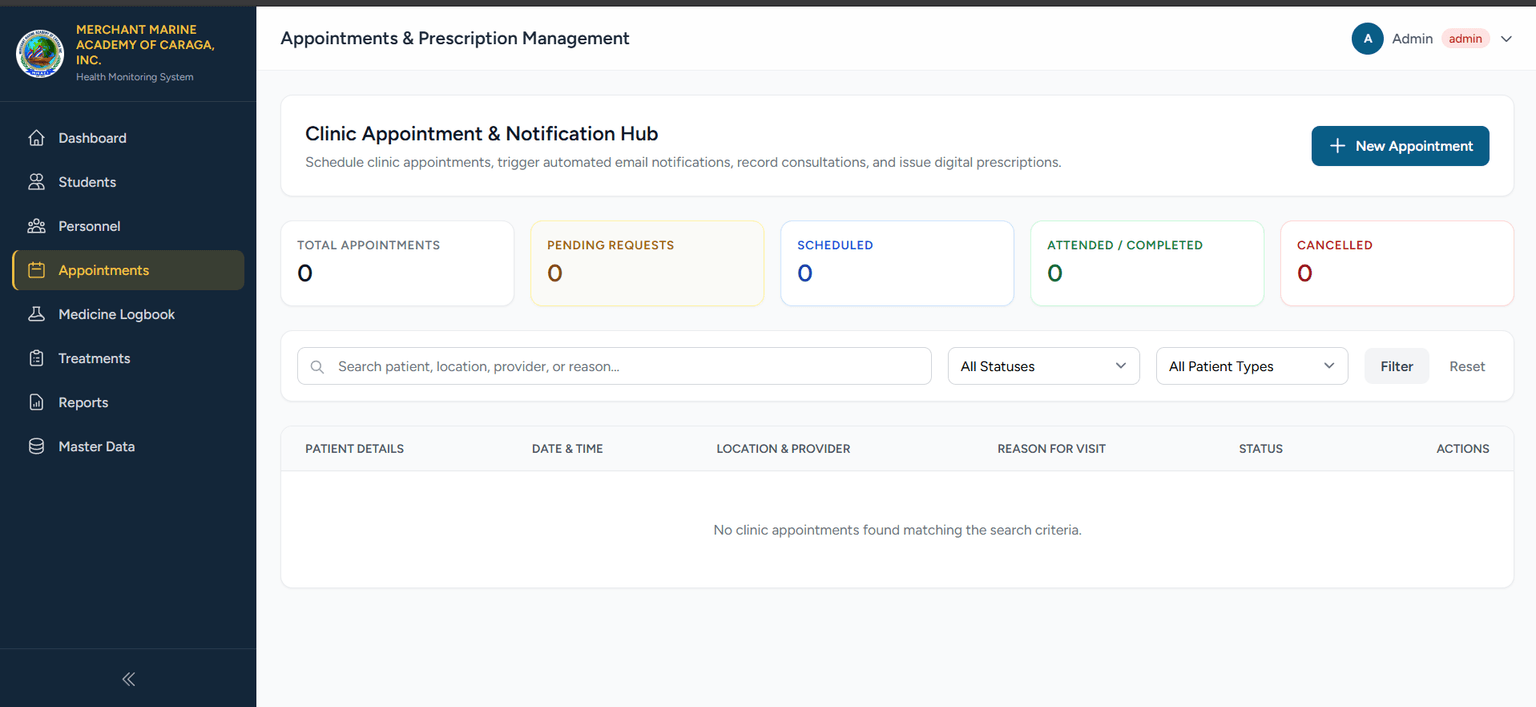Viewport: 1536px width, 707px height.
Task: Open the All Patient Types dropdown
Action: coord(1252,366)
